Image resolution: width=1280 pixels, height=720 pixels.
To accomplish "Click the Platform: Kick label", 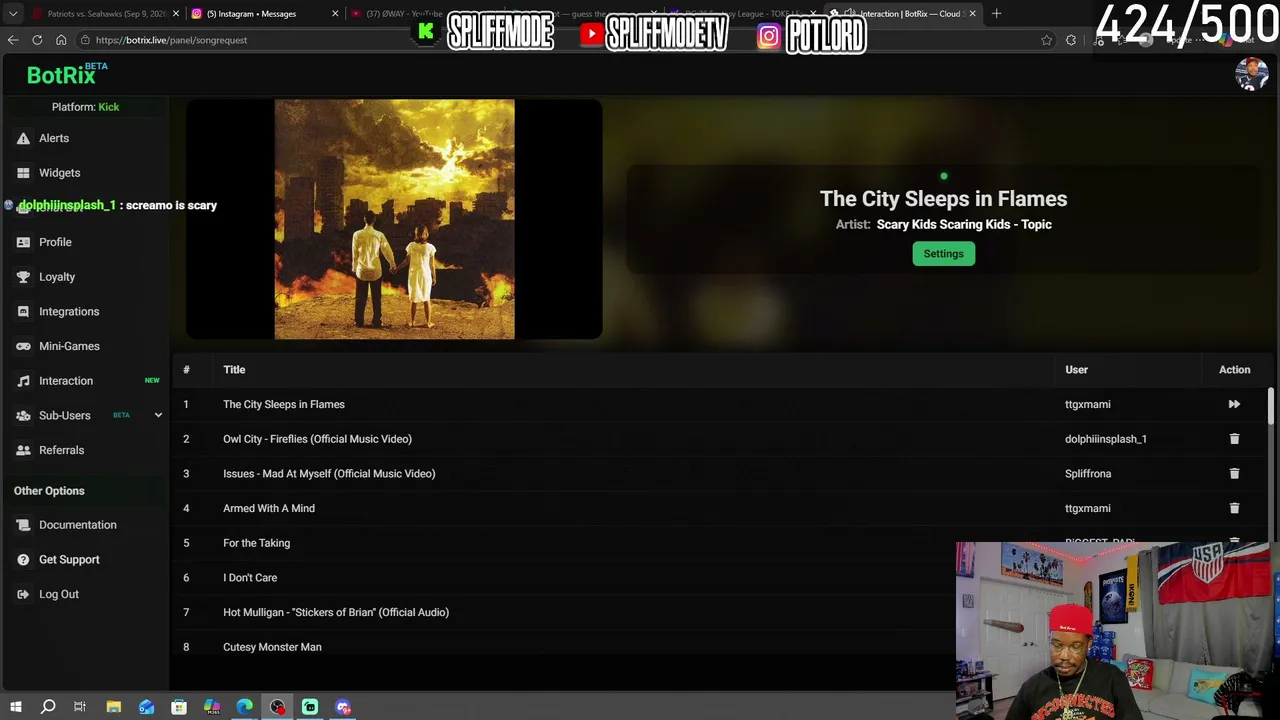I will [85, 107].
